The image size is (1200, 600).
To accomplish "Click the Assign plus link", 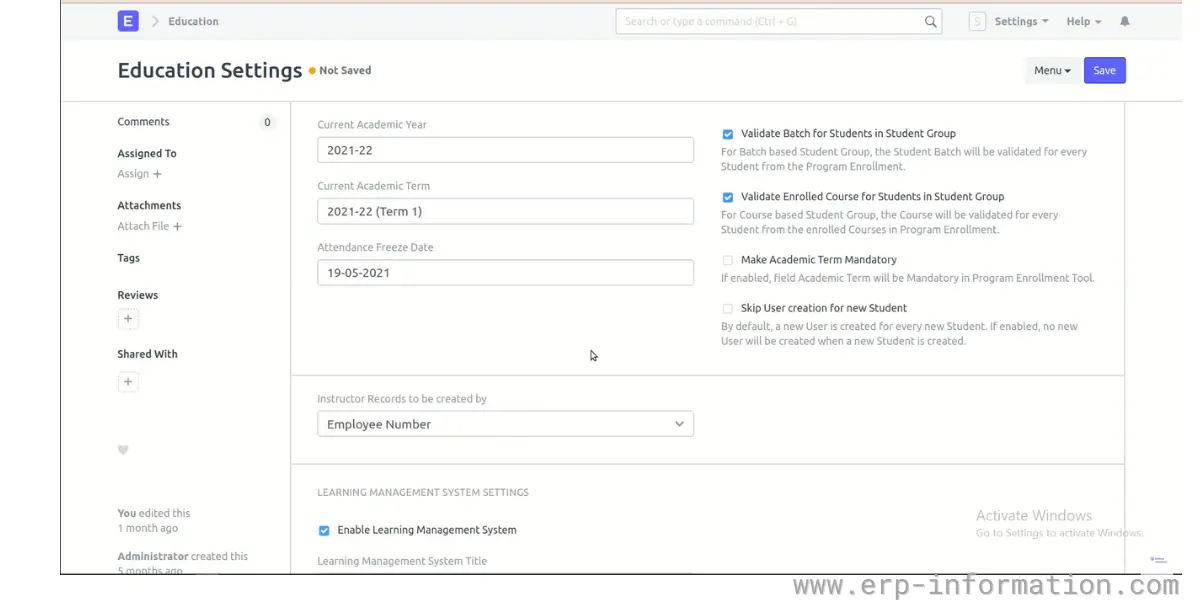I will point(140,174).
